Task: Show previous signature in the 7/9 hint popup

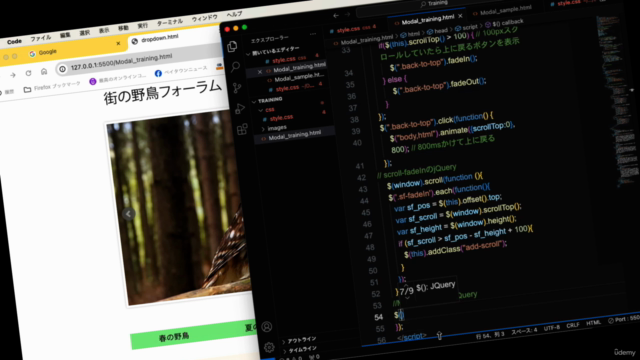Action: point(405,284)
